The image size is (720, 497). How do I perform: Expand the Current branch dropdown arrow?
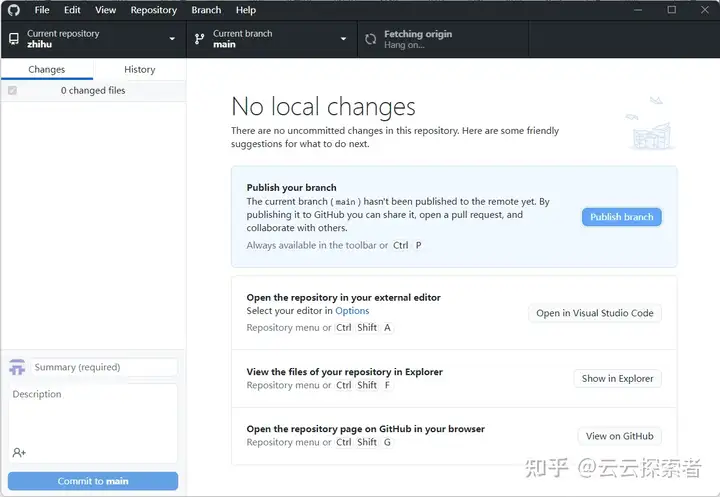[x=343, y=39]
